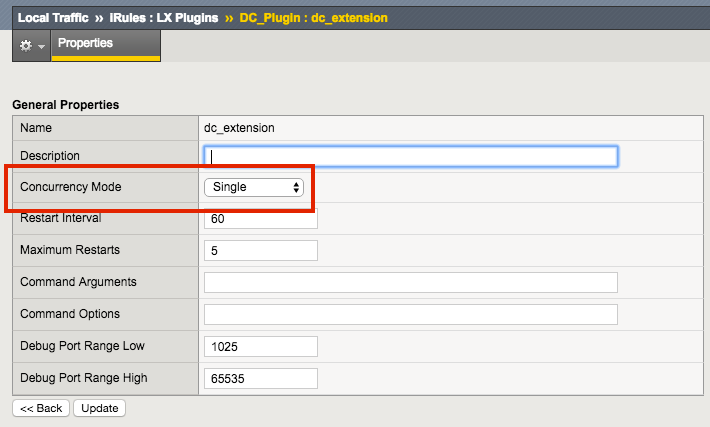Focus the Command Options text box
The width and height of the screenshot is (710, 427).
click(410, 314)
